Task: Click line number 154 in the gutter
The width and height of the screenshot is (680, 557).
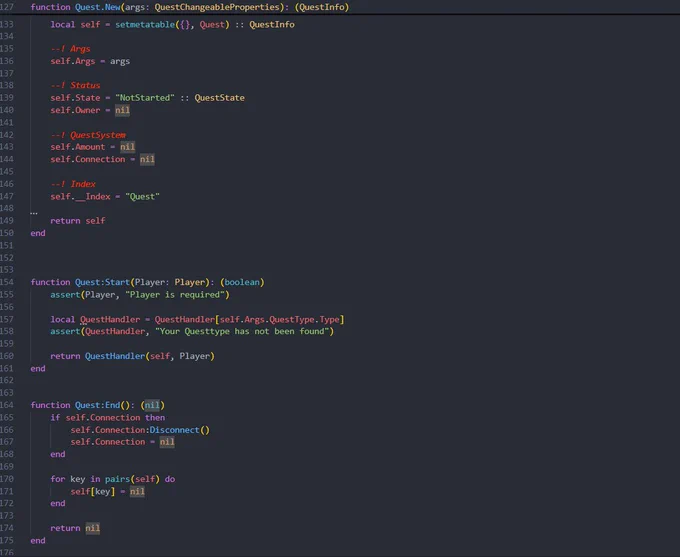Action: [x=7, y=282]
